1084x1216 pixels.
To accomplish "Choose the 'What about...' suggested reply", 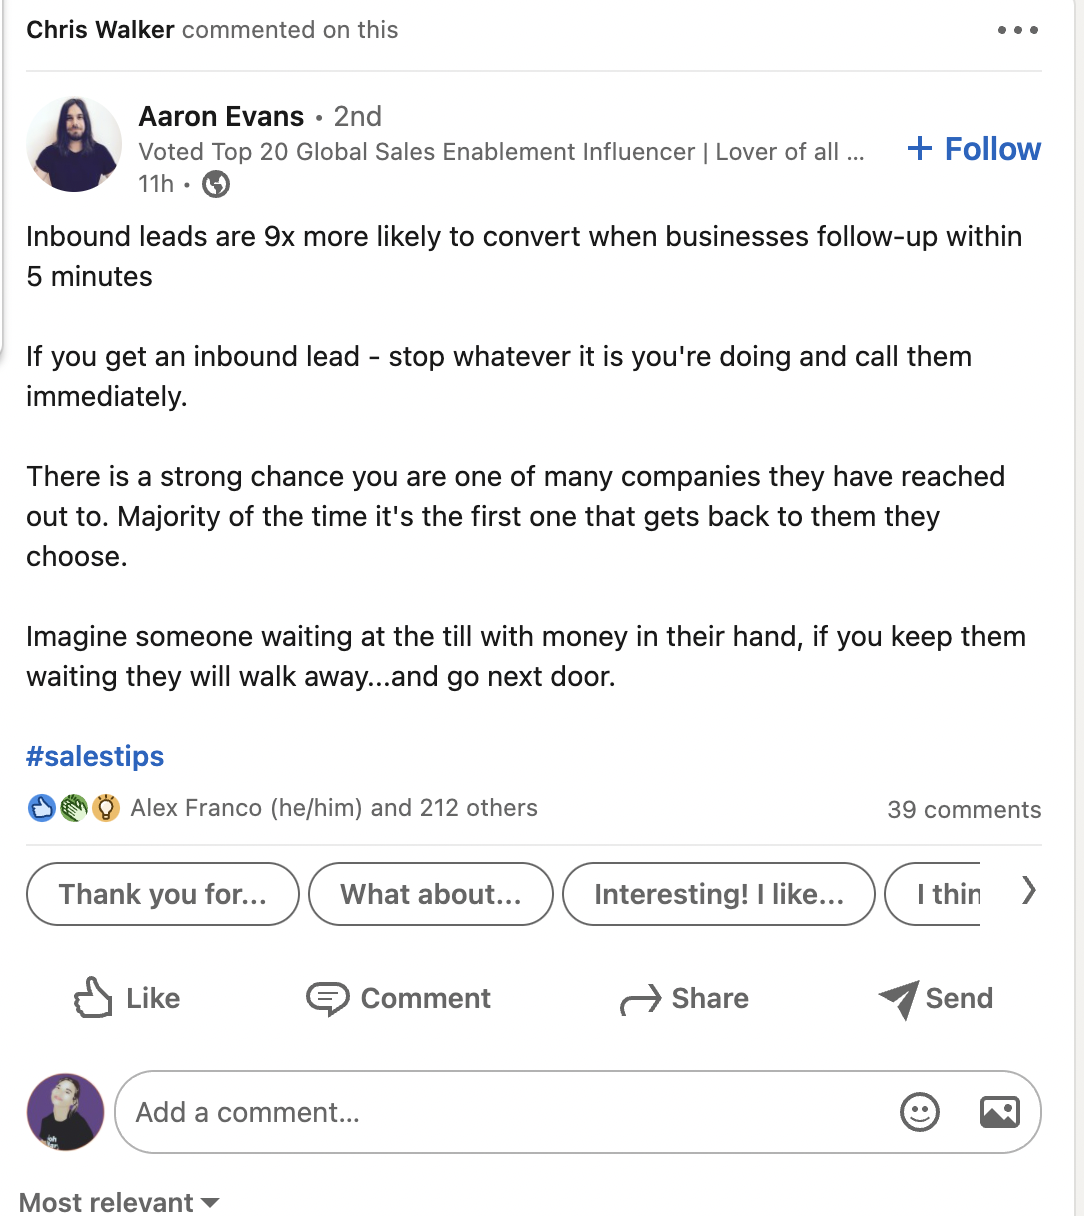I will pos(431,894).
